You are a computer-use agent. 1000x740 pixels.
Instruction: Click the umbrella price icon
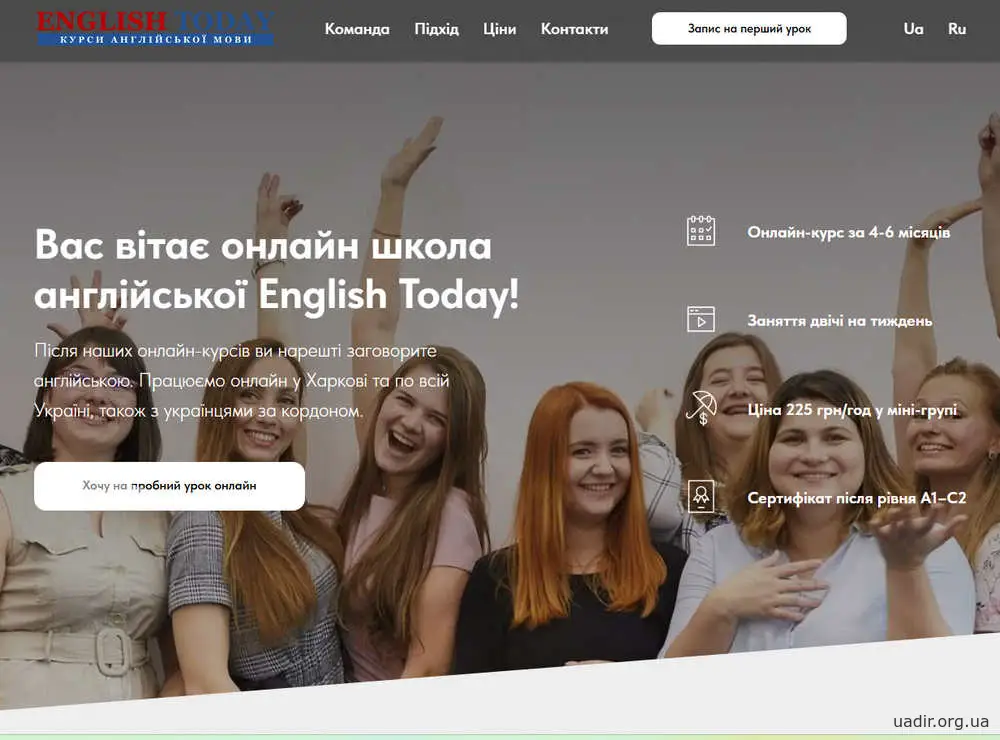[x=701, y=406]
